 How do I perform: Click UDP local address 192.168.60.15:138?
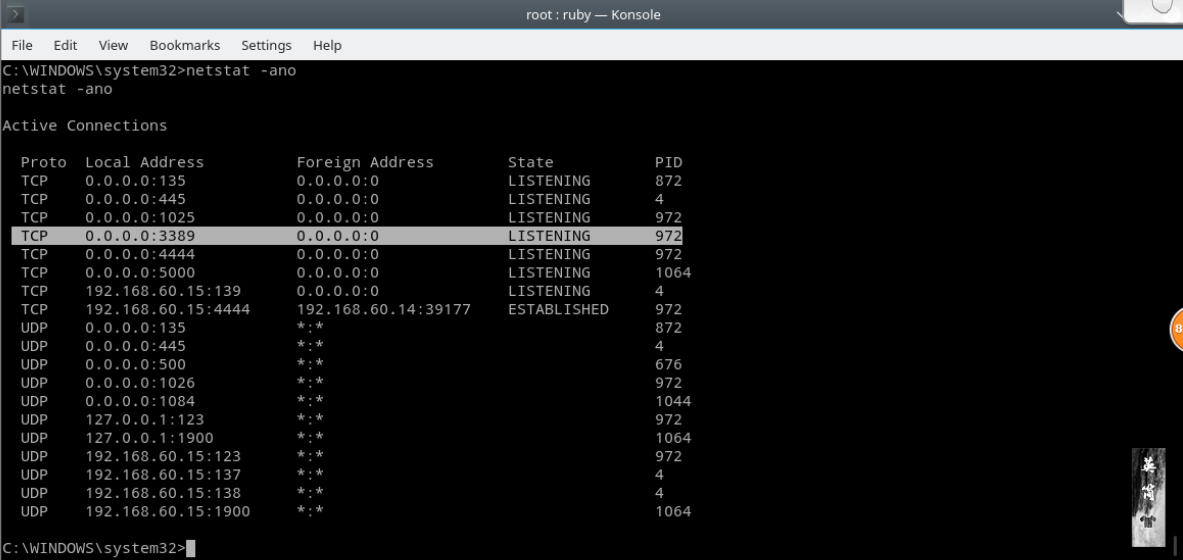click(x=163, y=493)
